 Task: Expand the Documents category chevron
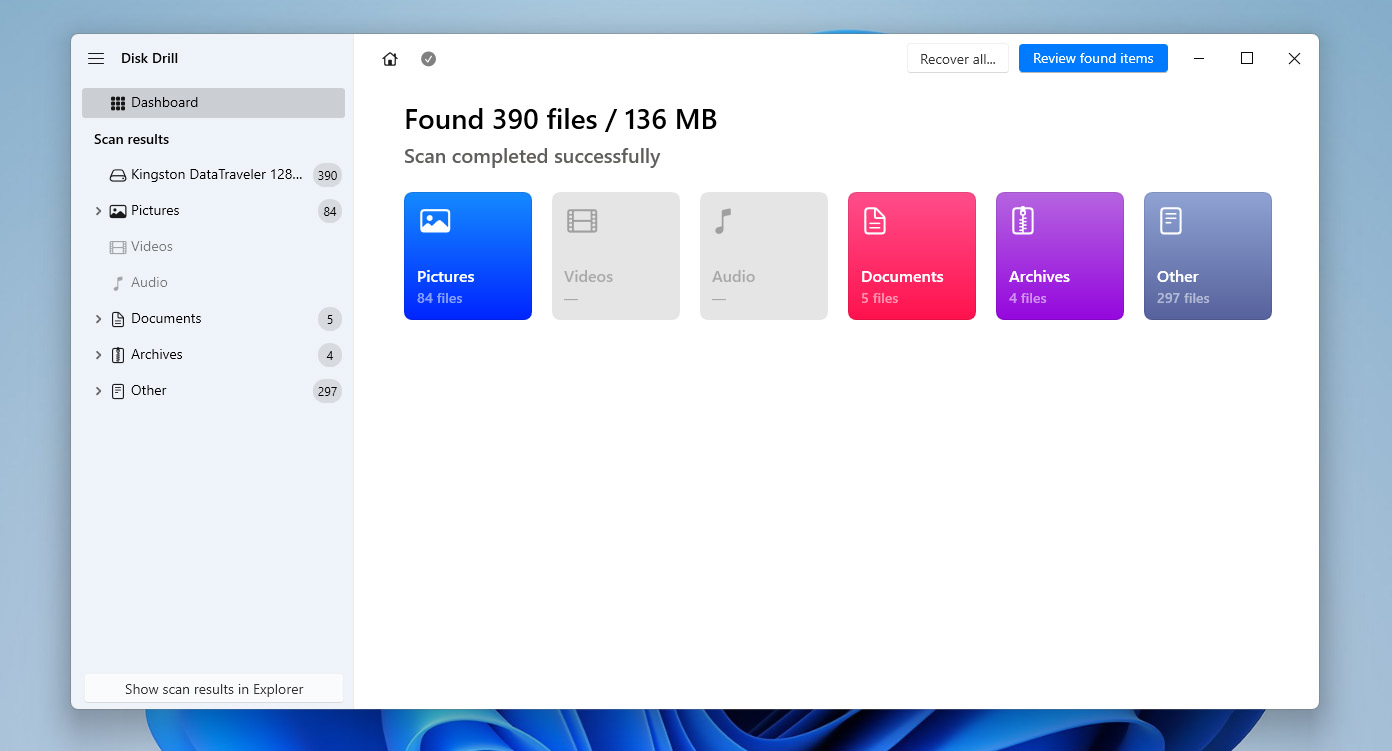coord(98,319)
